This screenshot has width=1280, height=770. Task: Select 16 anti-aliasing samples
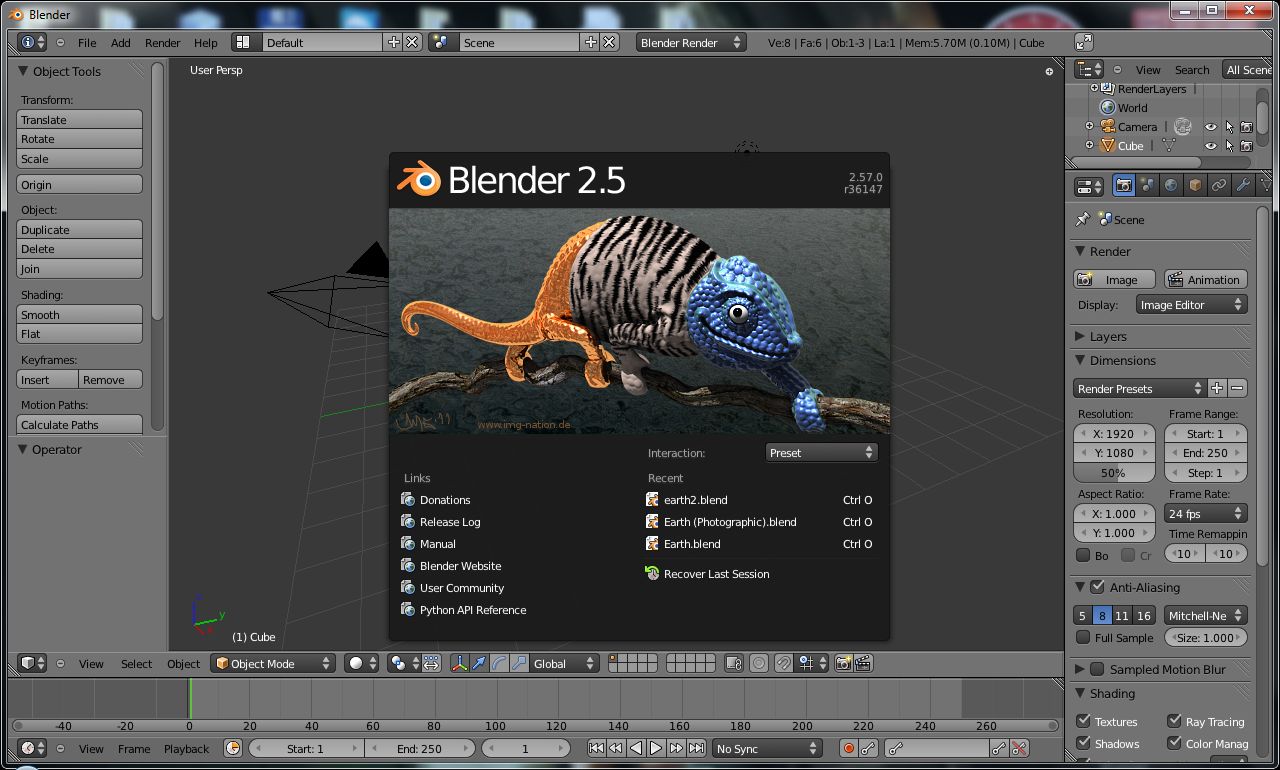click(1144, 616)
